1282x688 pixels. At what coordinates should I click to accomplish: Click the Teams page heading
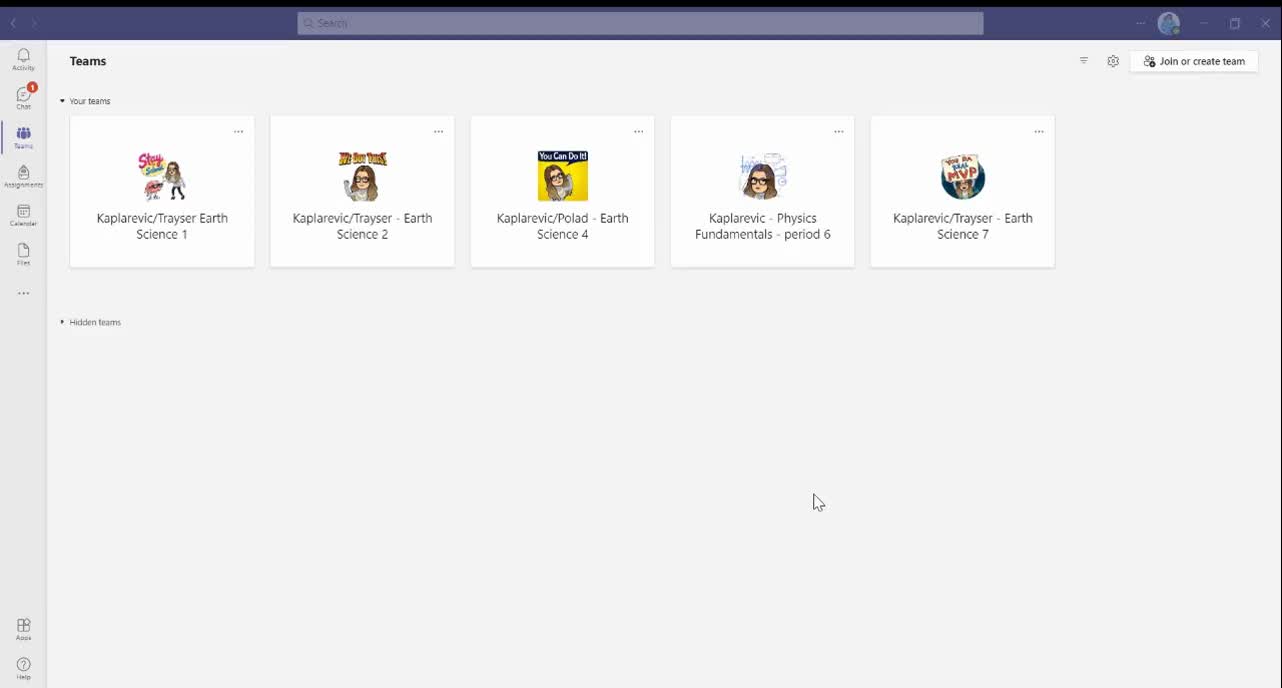[88, 61]
